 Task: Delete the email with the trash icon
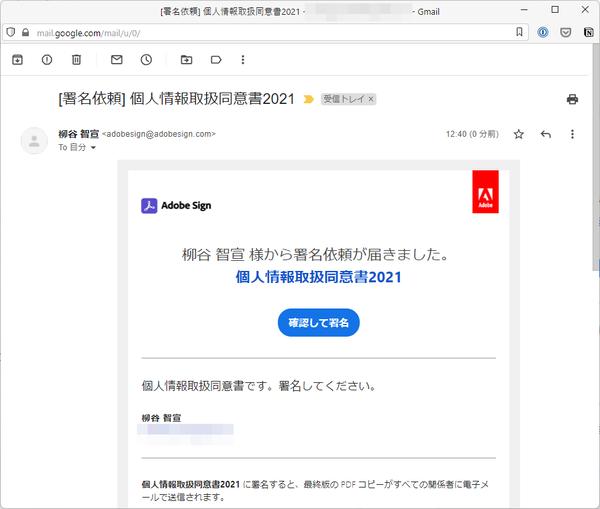77,60
